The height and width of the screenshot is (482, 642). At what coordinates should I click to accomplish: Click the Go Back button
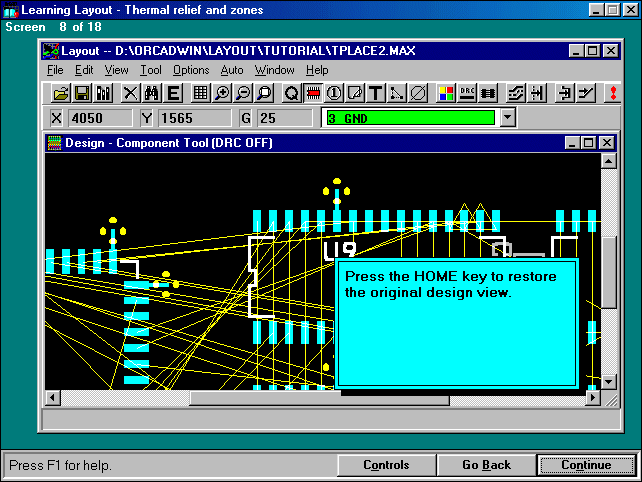(x=486, y=465)
